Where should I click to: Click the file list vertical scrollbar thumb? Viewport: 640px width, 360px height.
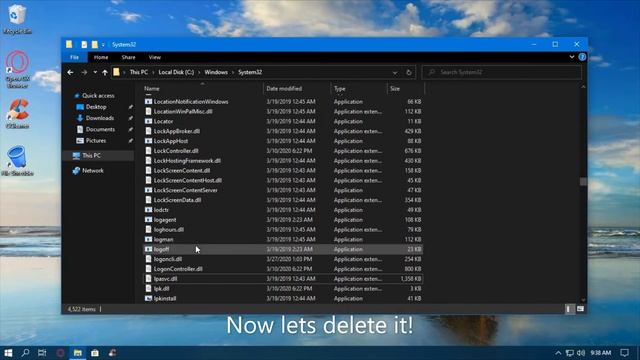583,182
